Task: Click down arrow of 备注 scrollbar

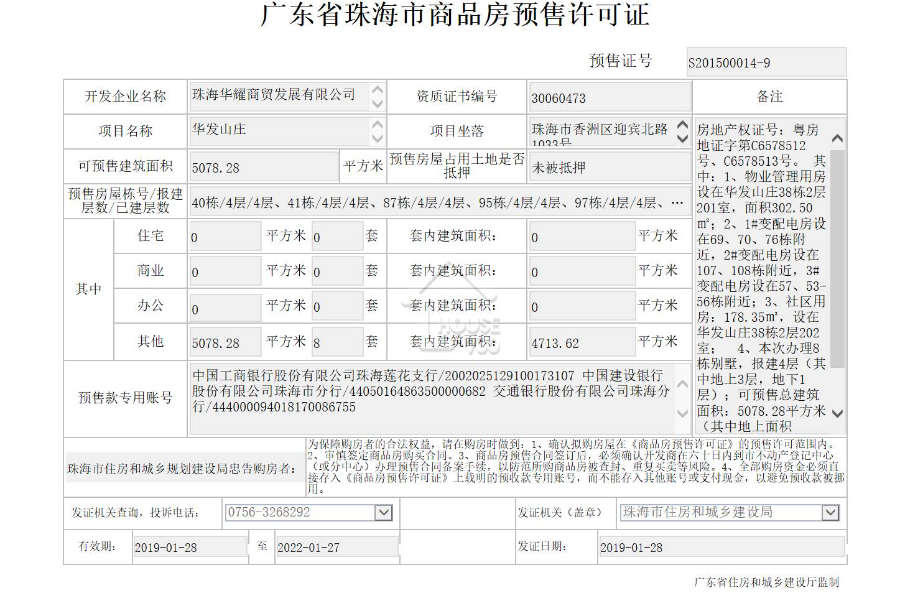Action: tap(837, 413)
